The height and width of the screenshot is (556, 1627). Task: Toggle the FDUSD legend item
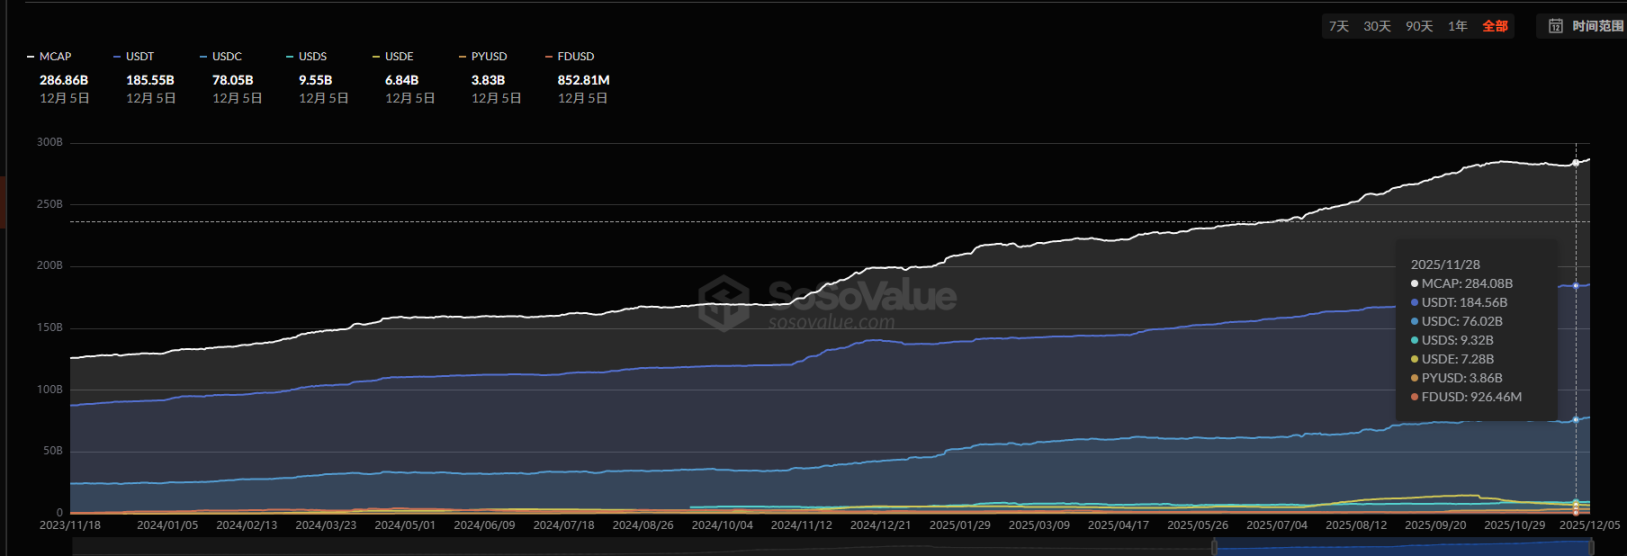coord(575,57)
